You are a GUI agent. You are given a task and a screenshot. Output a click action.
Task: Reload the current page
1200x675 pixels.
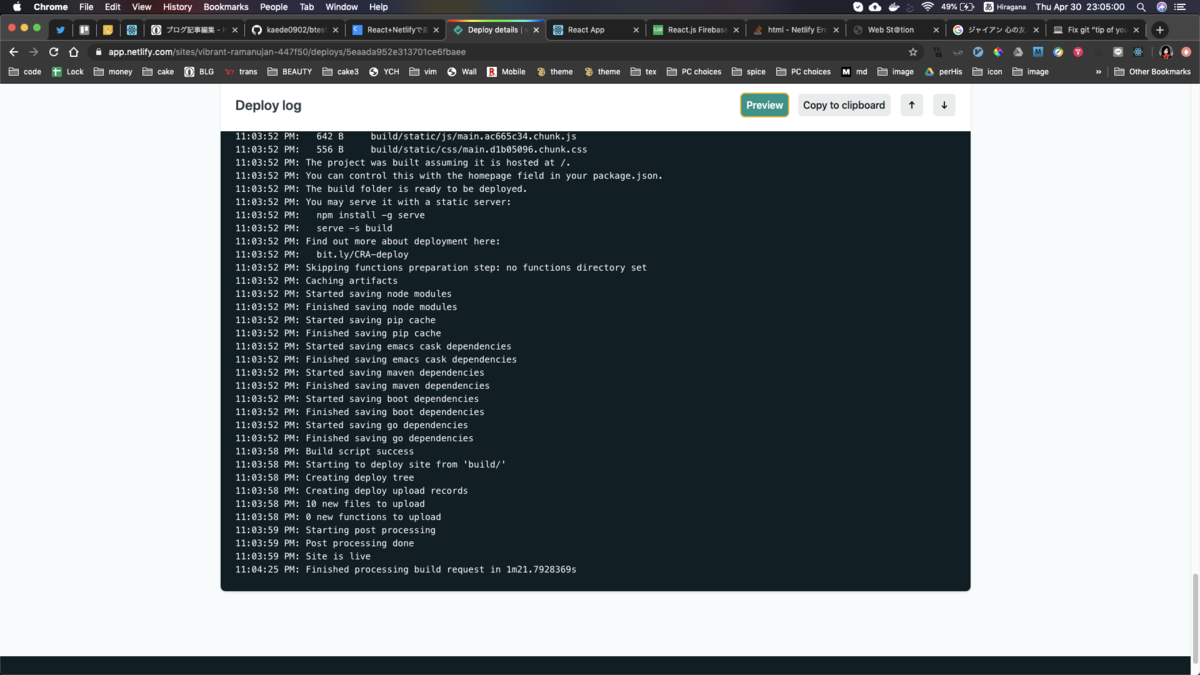[x=52, y=51]
